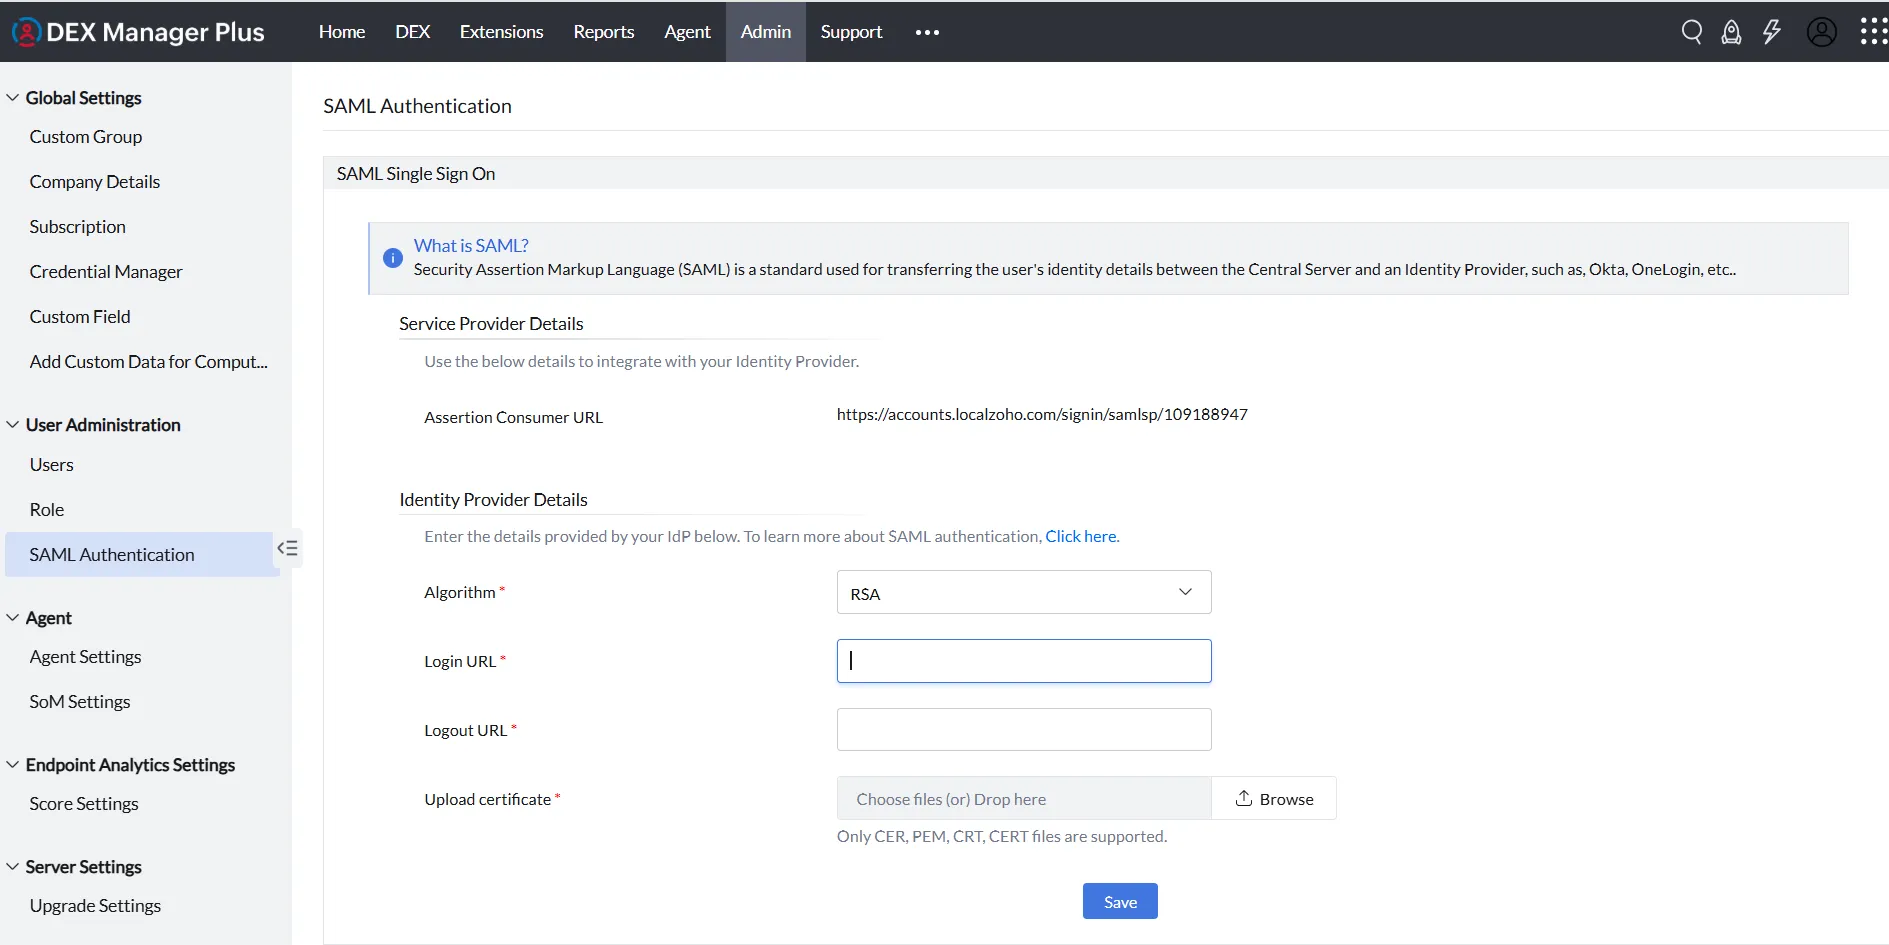The width and height of the screenshot is (1889, 945).
Task: Focus the Logout URL input field
Action: point(1024,730)
